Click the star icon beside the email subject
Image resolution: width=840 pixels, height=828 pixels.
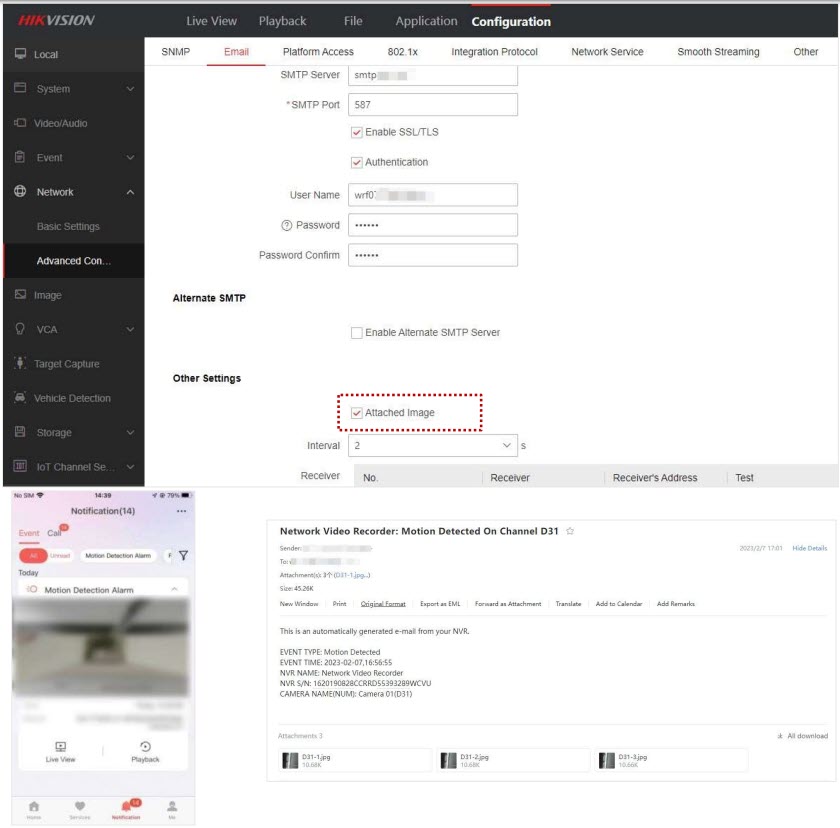pos(570,532)
